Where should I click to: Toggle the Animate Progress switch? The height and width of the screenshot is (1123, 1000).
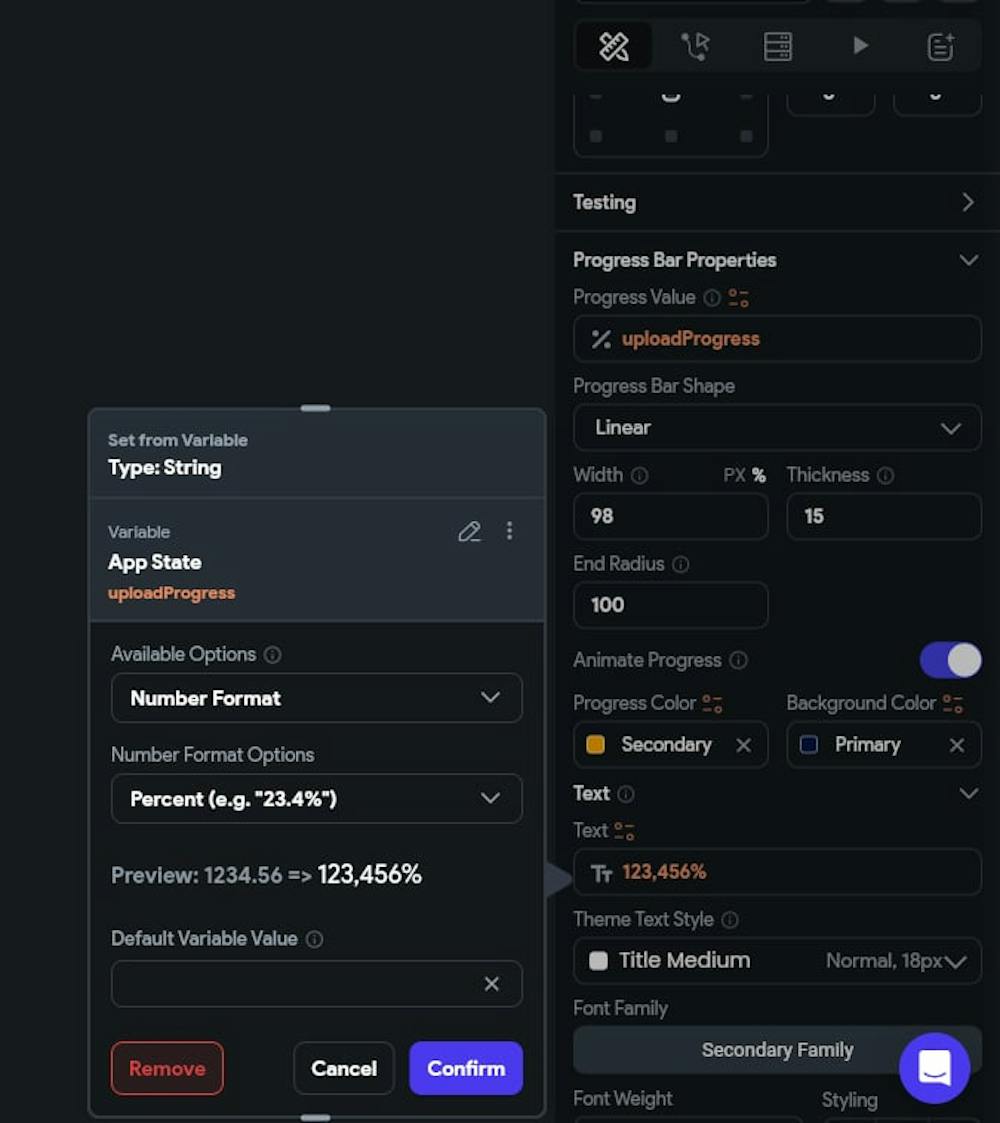[x=951, y=660]
